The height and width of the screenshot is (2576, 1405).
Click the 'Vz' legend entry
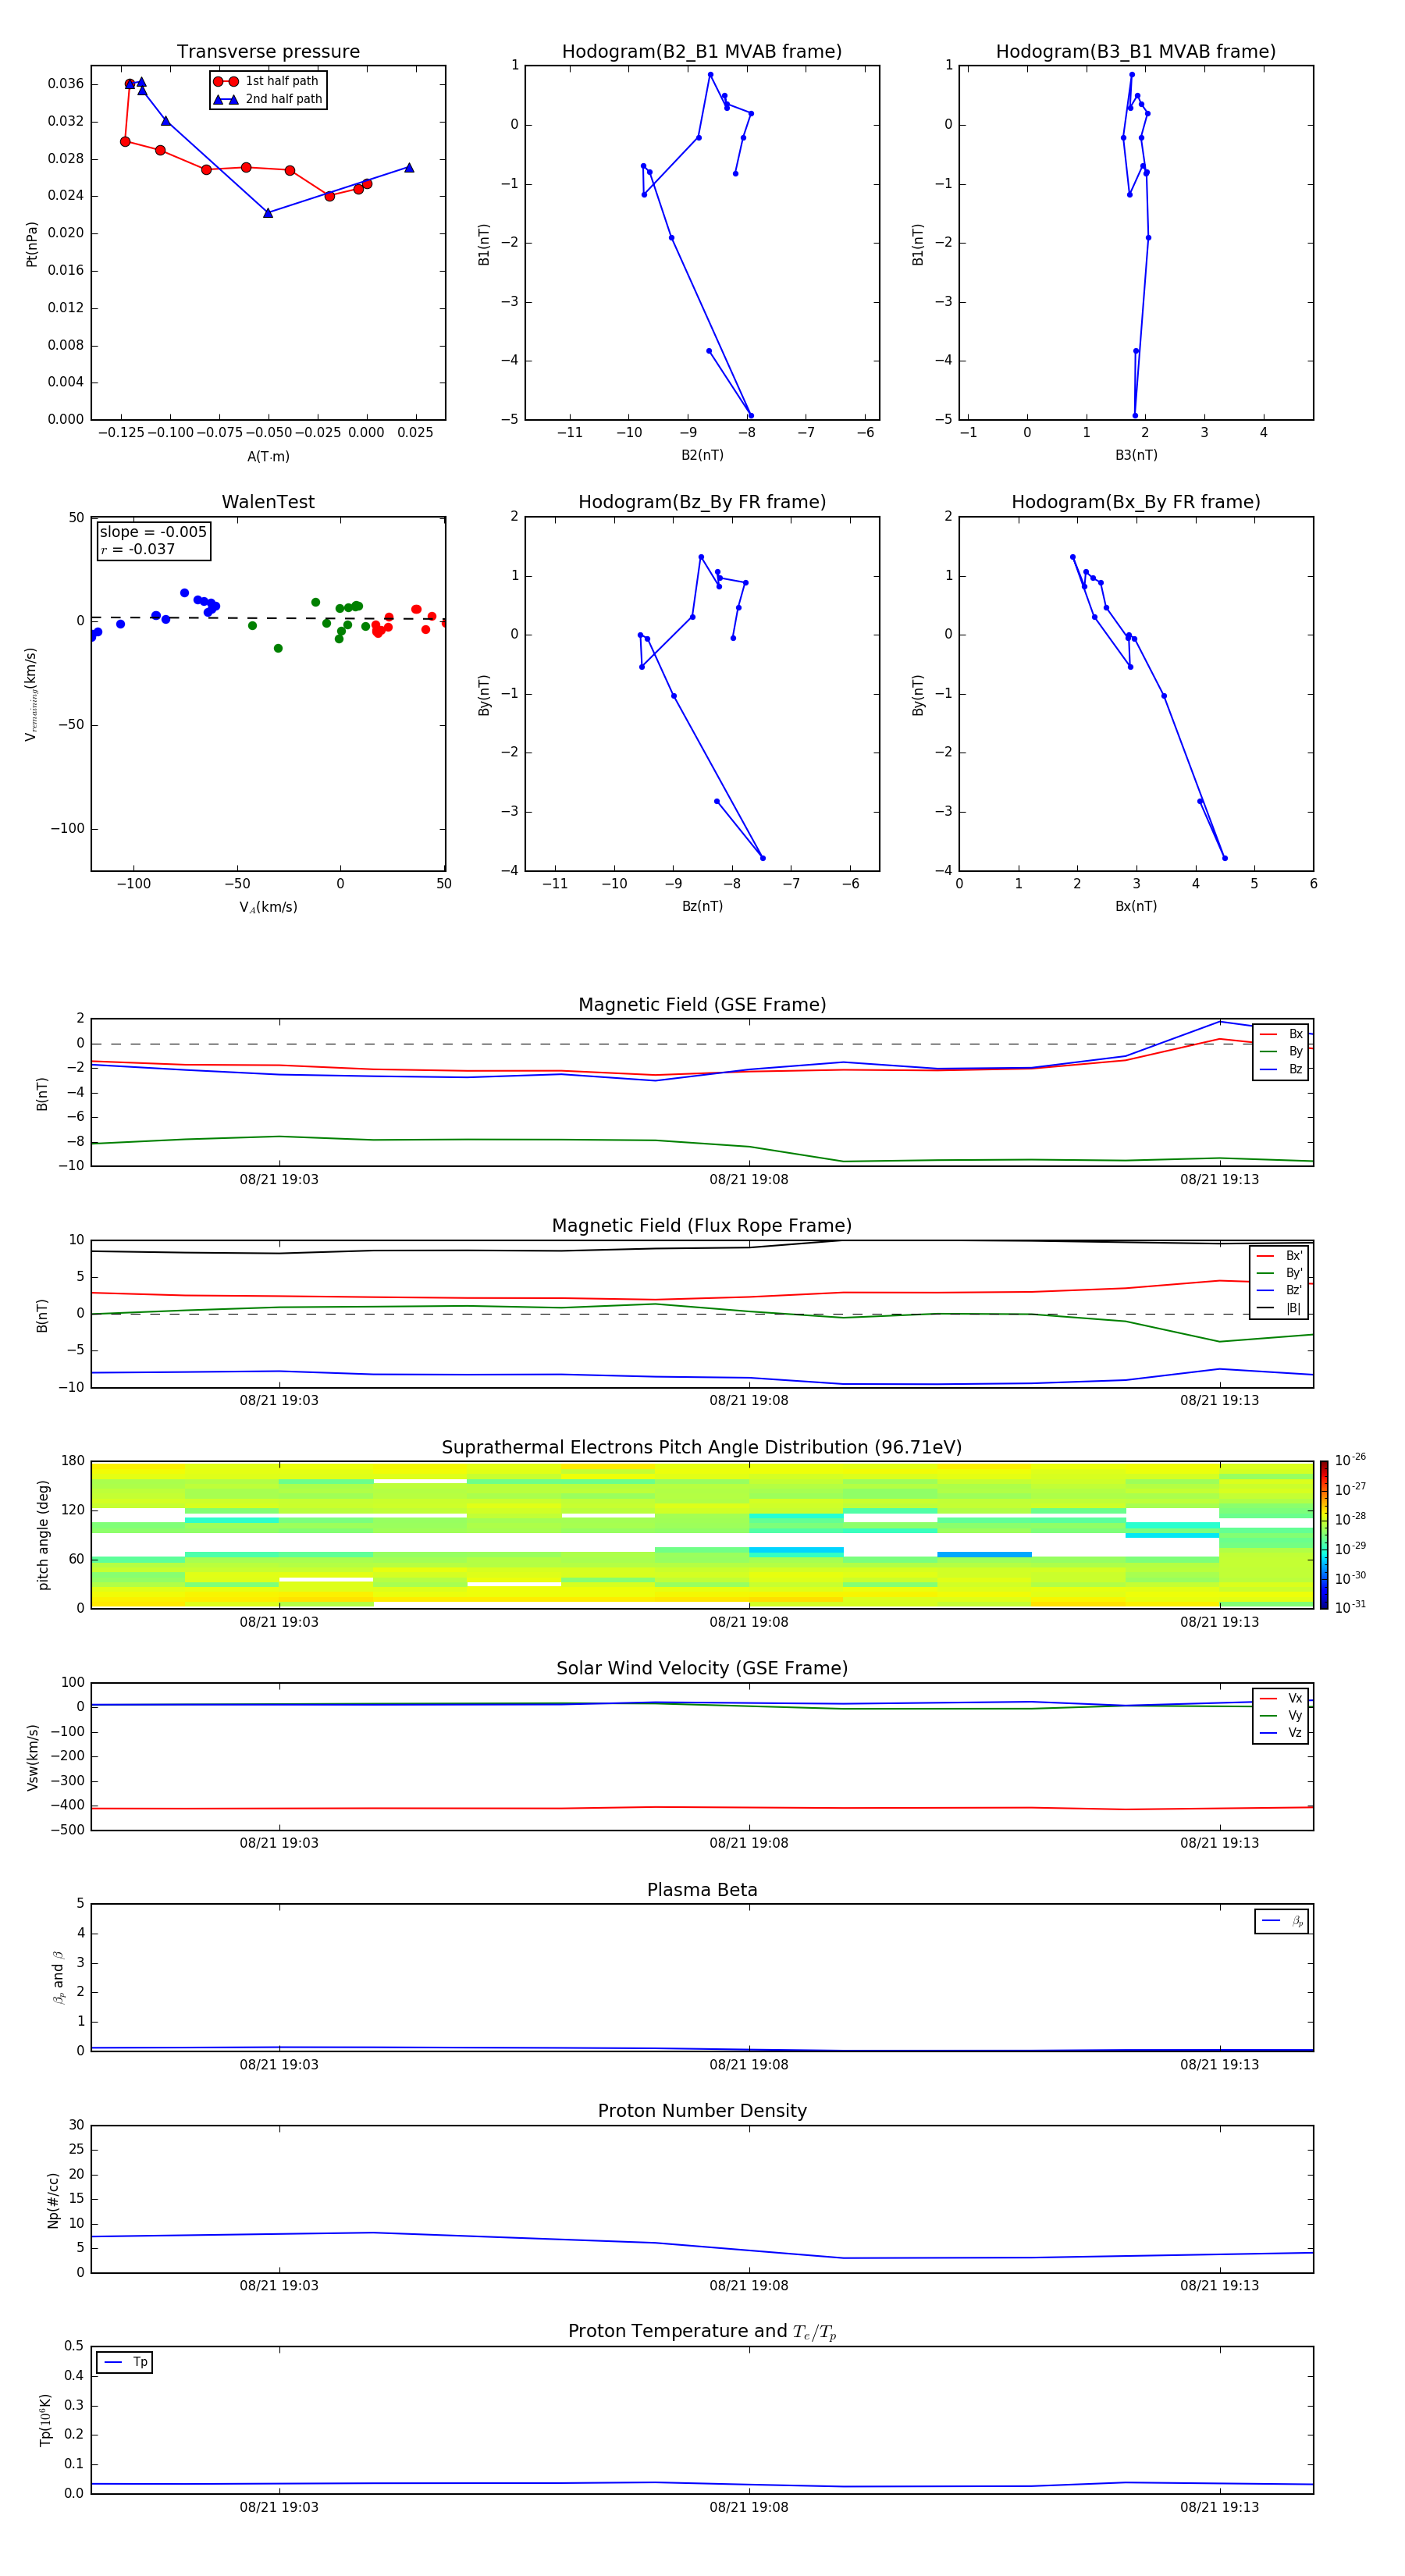tap(1282, 1733)
